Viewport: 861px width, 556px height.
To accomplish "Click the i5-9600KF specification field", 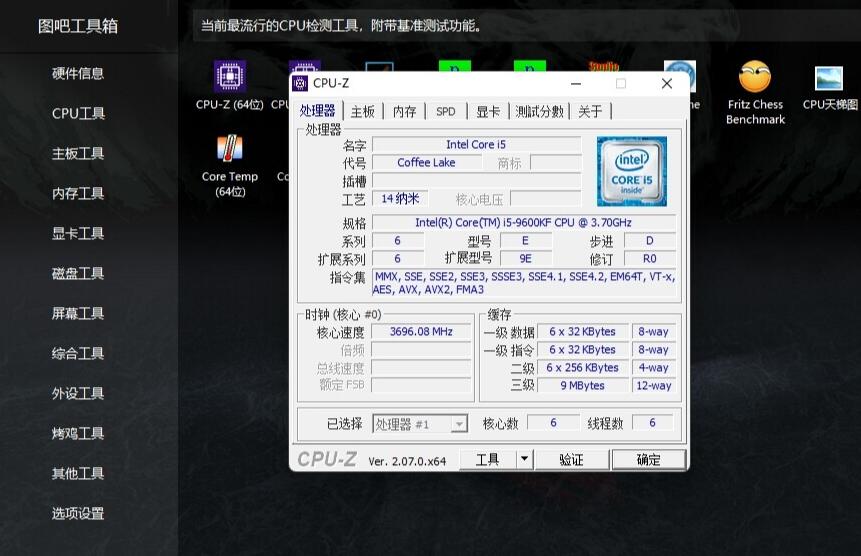I will point(523,222).
